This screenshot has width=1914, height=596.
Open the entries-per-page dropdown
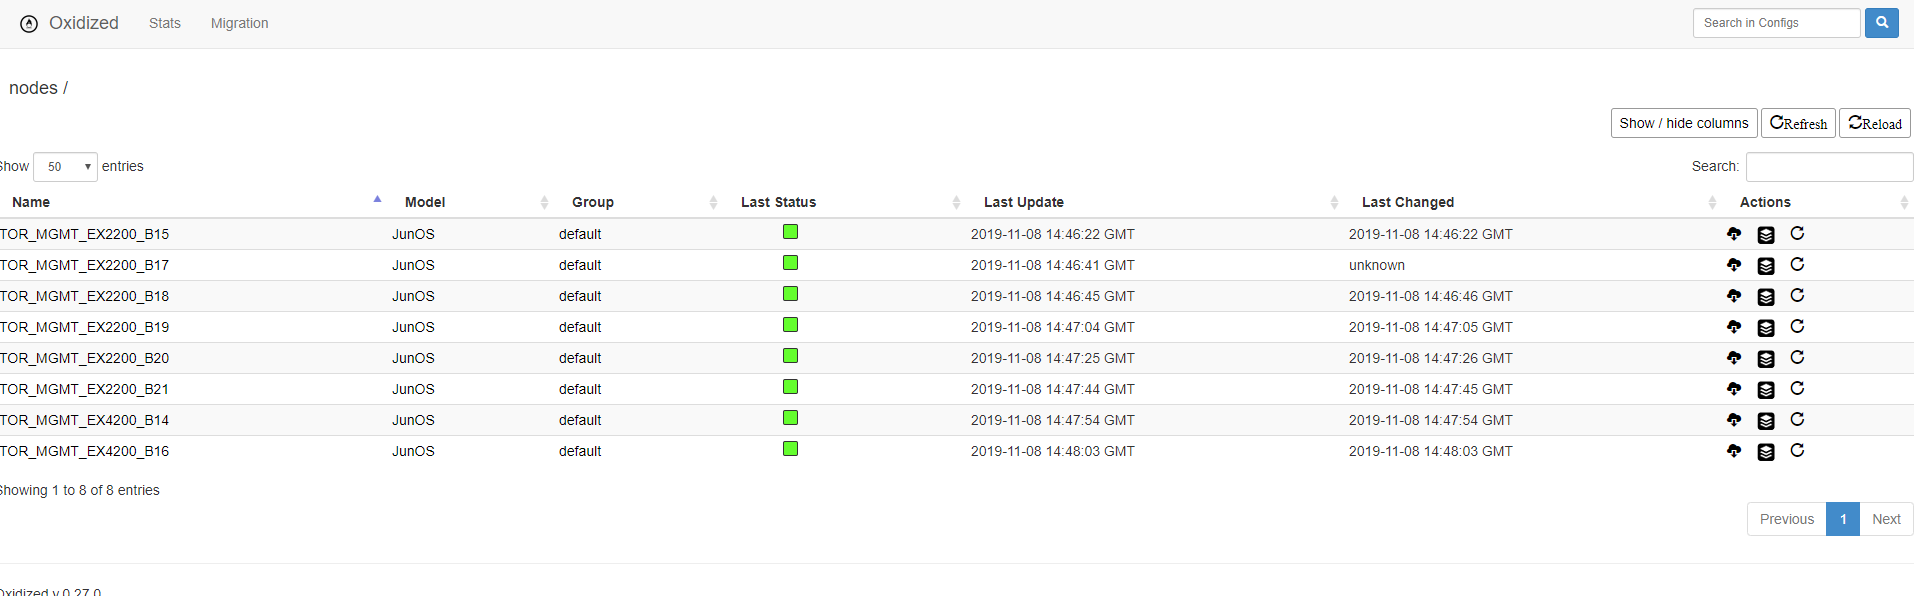pos(65,167)
